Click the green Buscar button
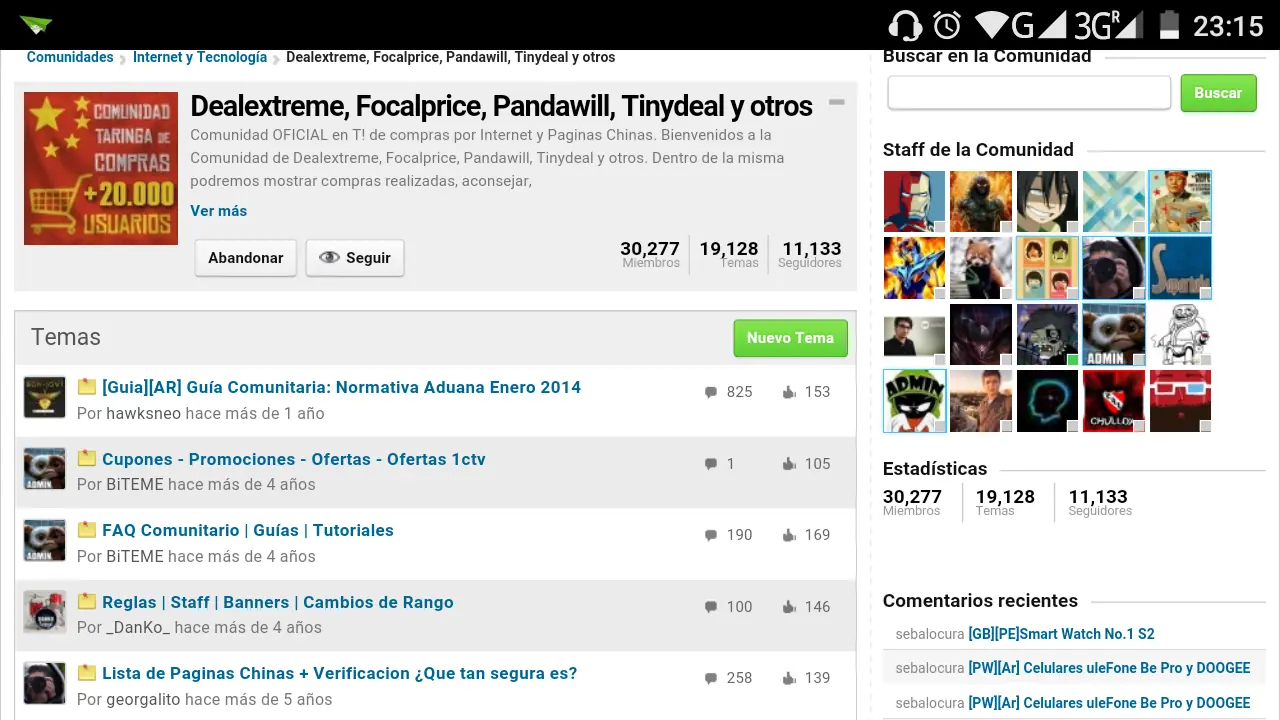This screenshot has height=720, width=1280. coord(1218,93)
